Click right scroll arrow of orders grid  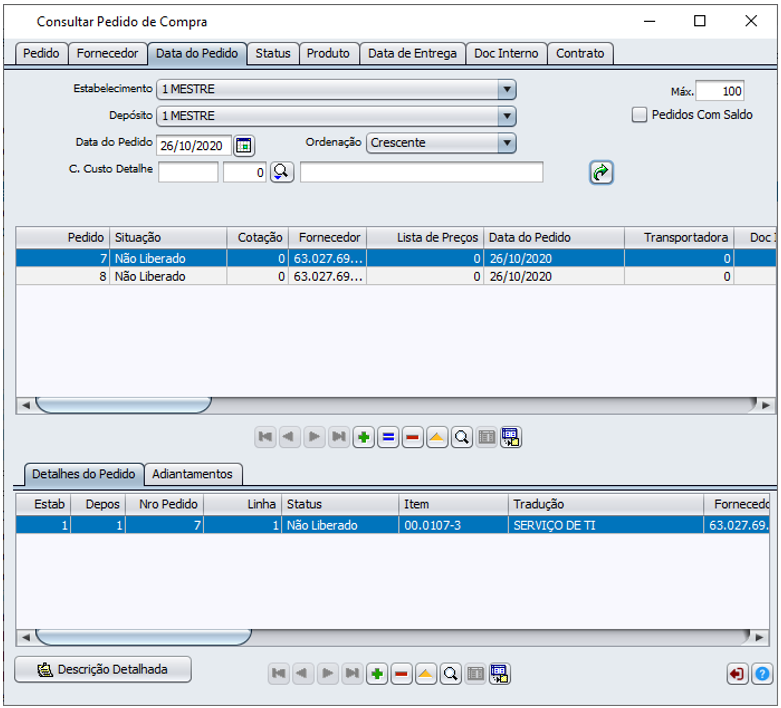point(766,405)
